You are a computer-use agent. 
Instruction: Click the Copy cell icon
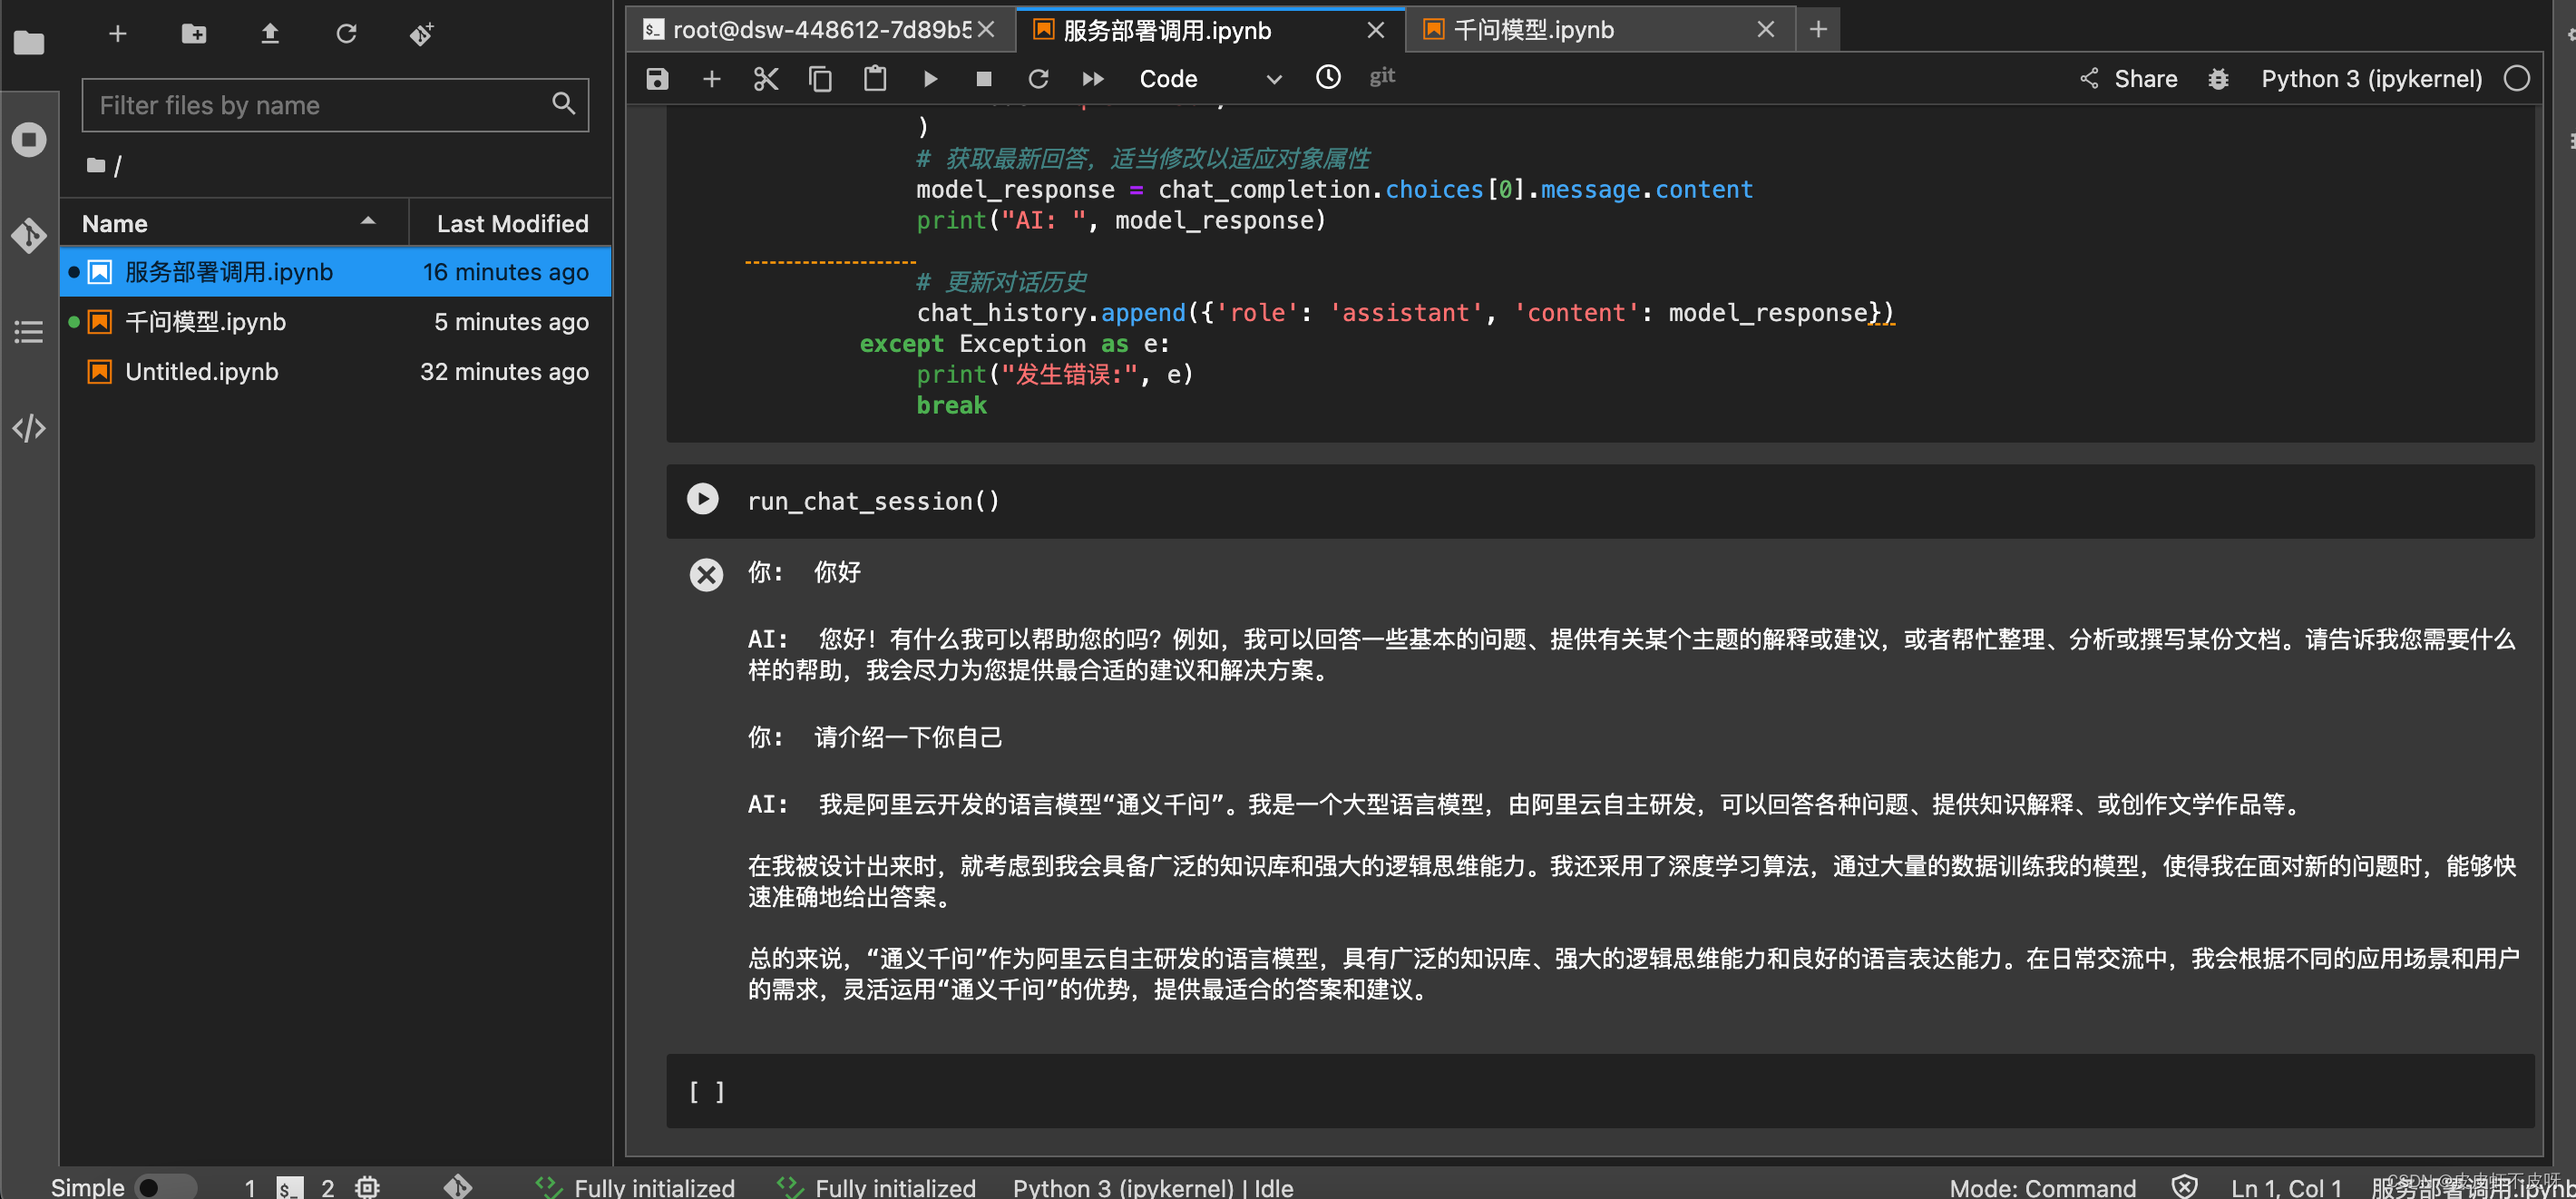(818, 79)
